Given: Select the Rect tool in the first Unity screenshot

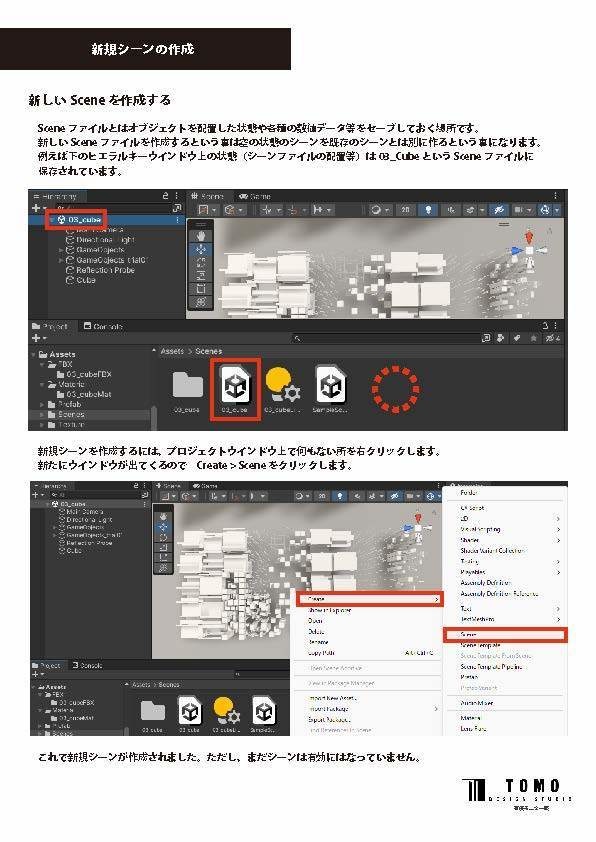Looking at the screenshot, I should click(201, 289).
